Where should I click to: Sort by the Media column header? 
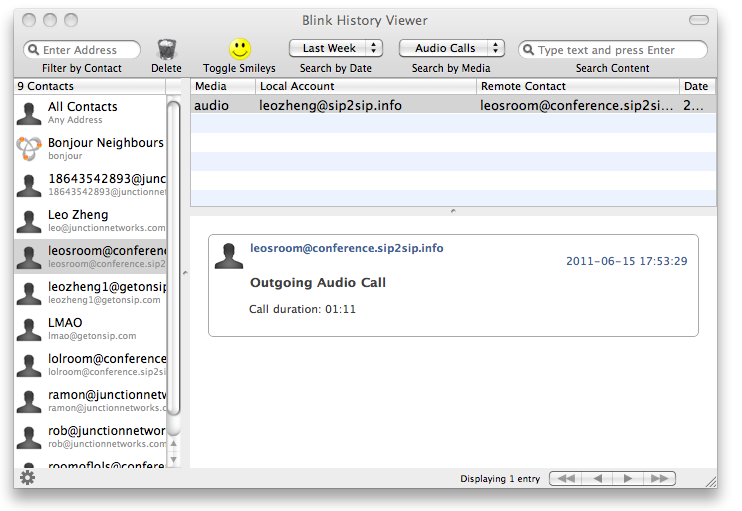(222, 87)
